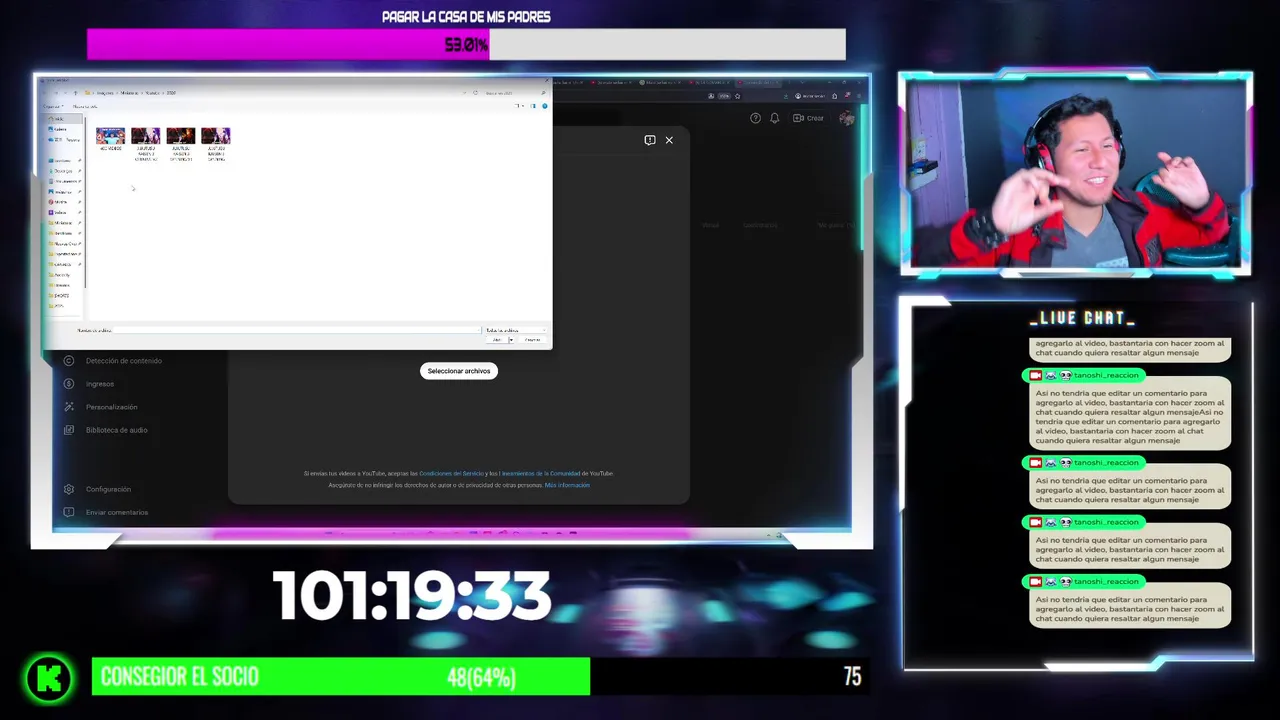Open the YouTube Studio help icon
This screenshot has width=1280, height=720.
(x=755, y=118)
